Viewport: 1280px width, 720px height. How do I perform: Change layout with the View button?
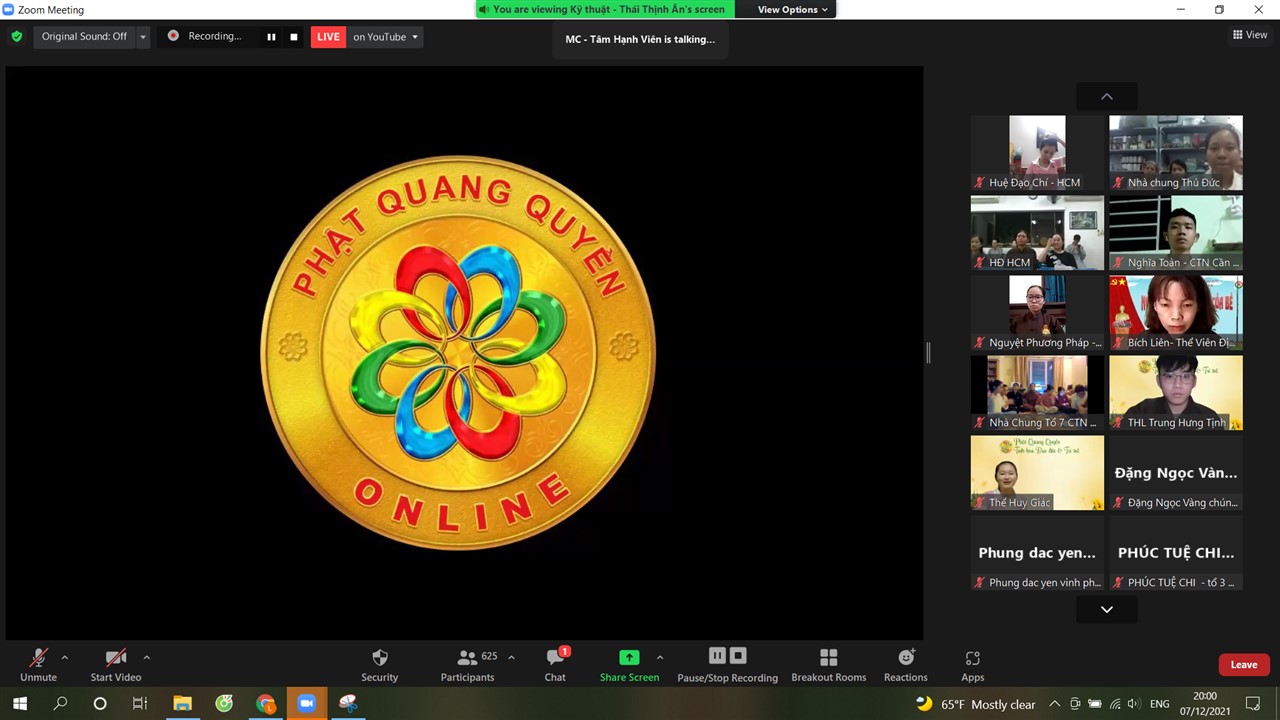click(x=1250, y=35)
